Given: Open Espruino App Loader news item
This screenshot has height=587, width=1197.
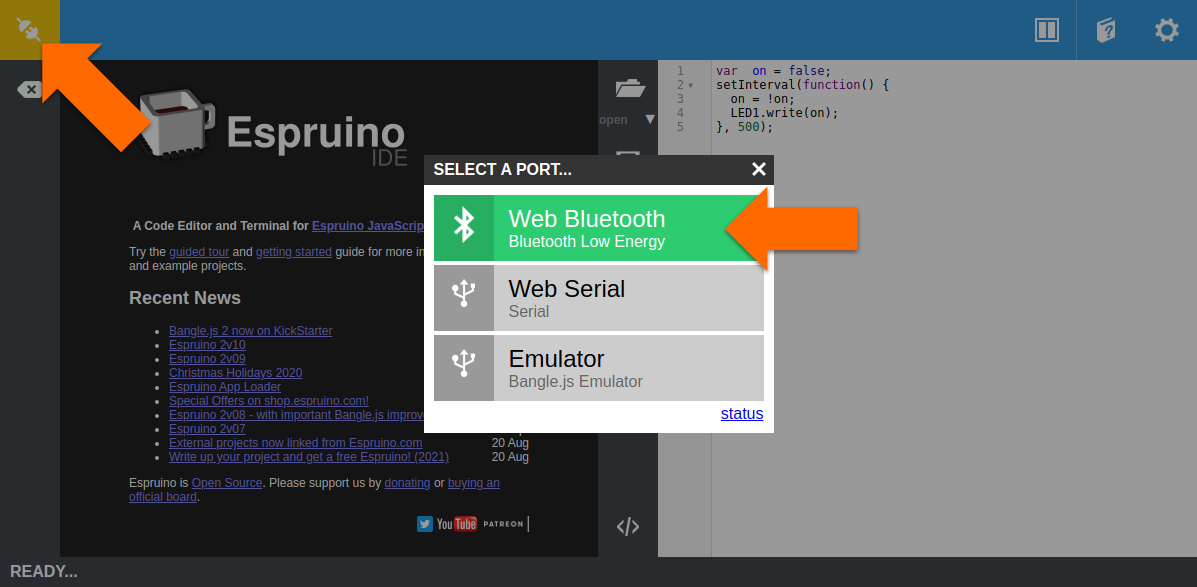Looking at the screenshot, I should (x=224, y=387).
